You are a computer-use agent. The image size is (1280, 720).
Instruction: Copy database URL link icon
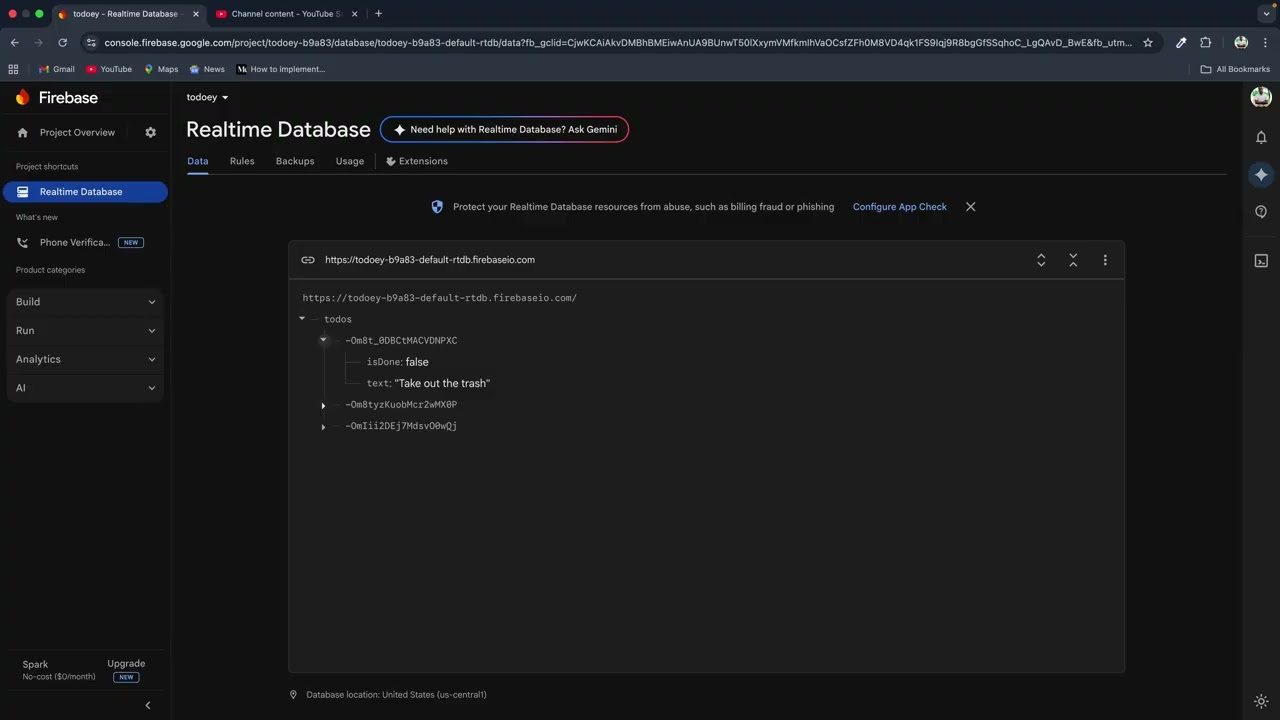(x=308, y=260)
